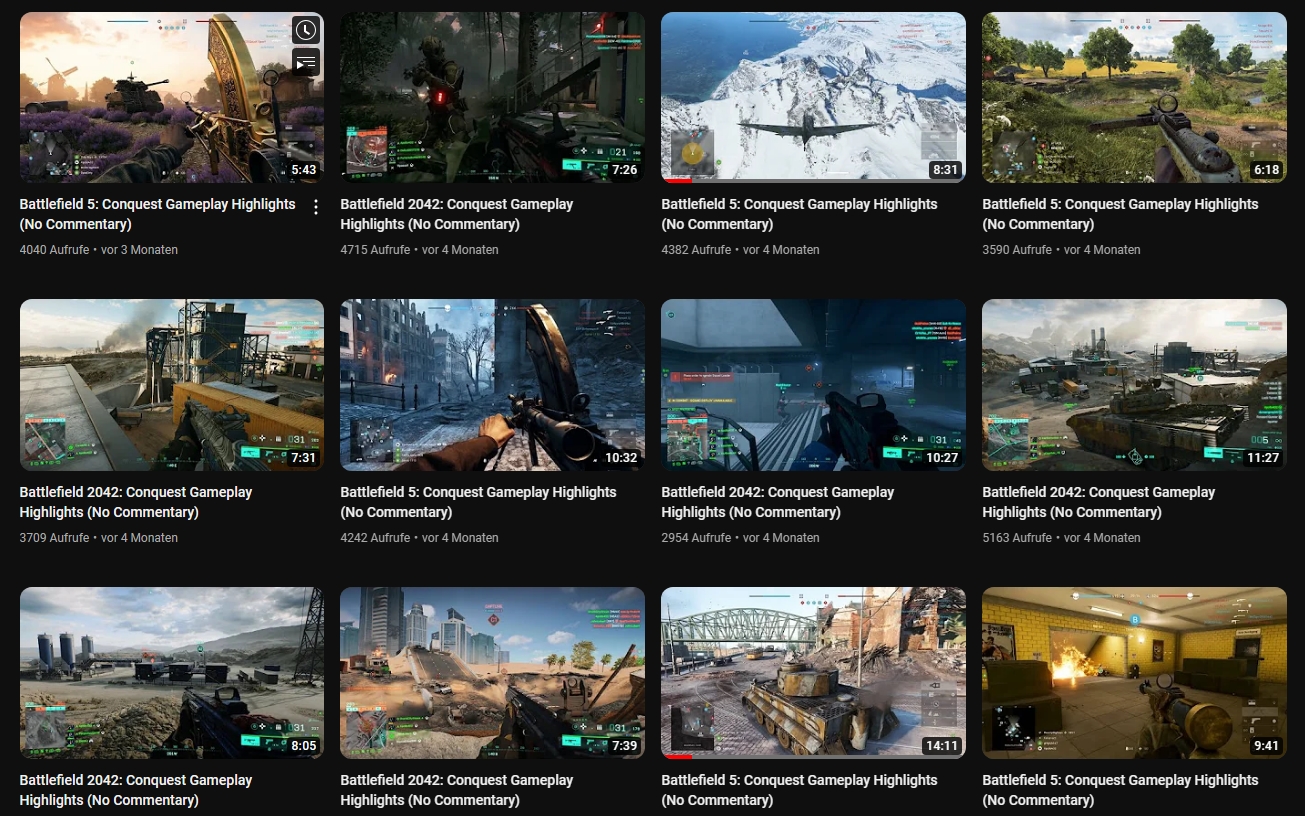The height and width of the screenshot is (816, 1305).
Task: Click the Watch Later clock icon on the first thumbnail
Action: tap(306, 30)
